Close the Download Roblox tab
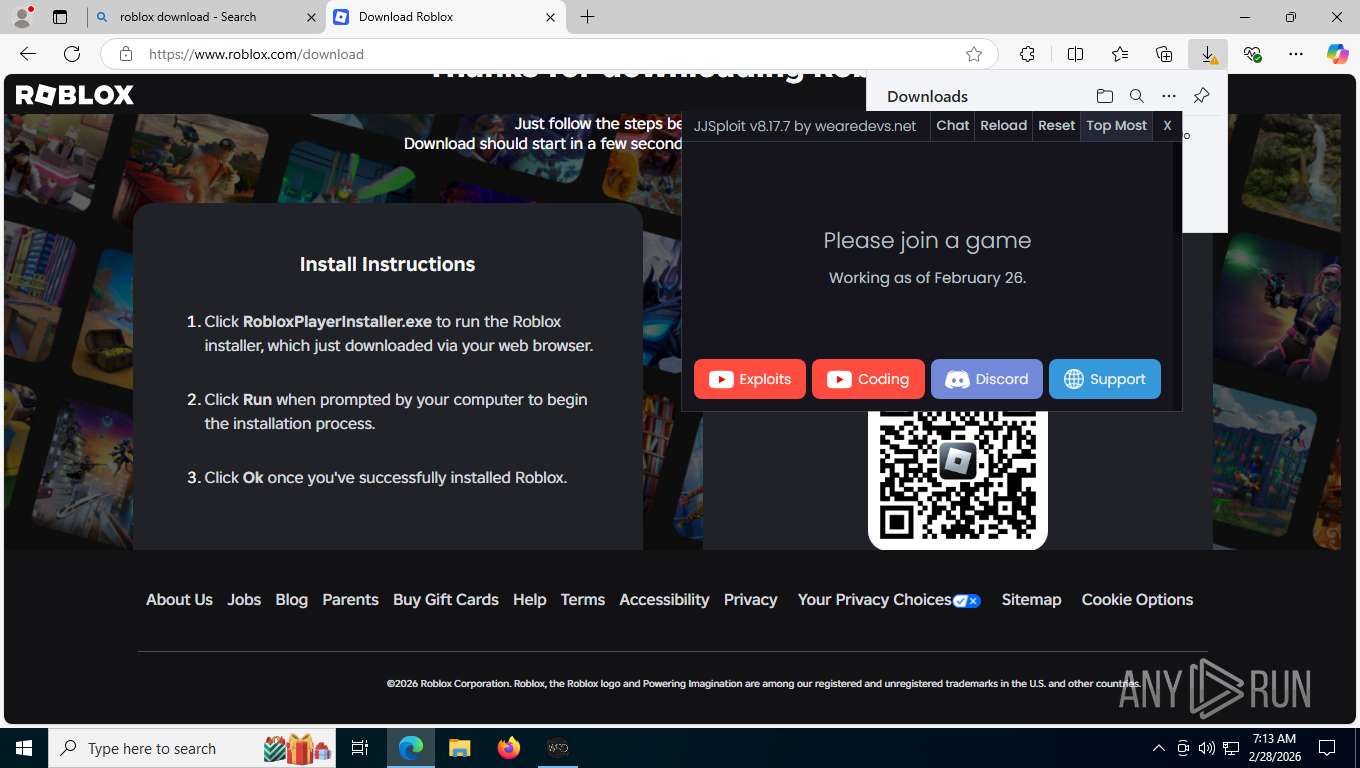 click(x=550, y=17)
